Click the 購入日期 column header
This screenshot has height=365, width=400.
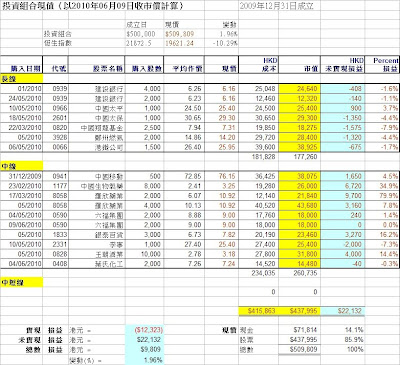point(25,69)
